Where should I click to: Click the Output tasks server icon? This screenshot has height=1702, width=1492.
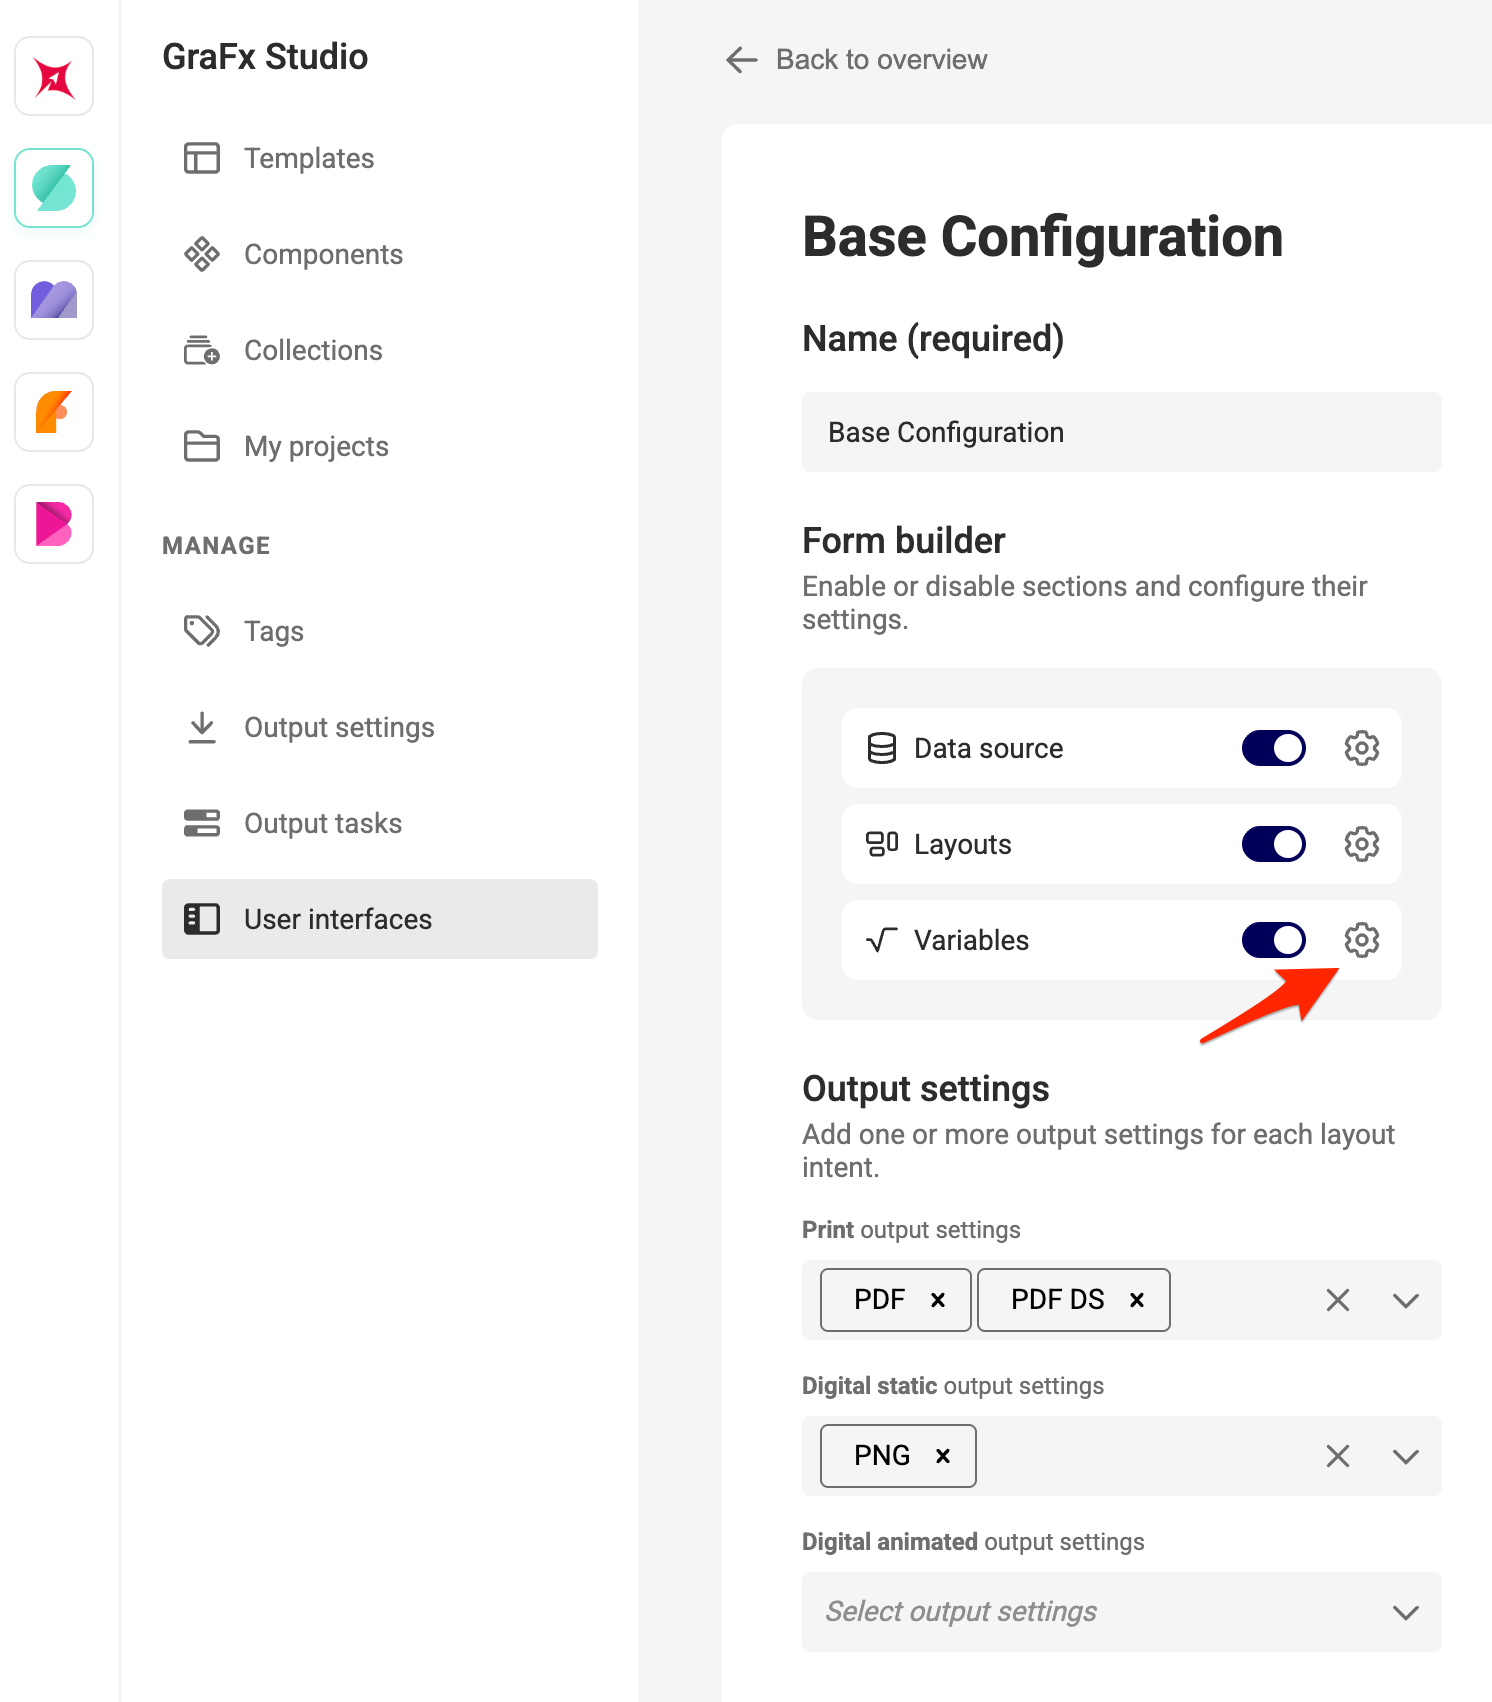tap(202, 823)
